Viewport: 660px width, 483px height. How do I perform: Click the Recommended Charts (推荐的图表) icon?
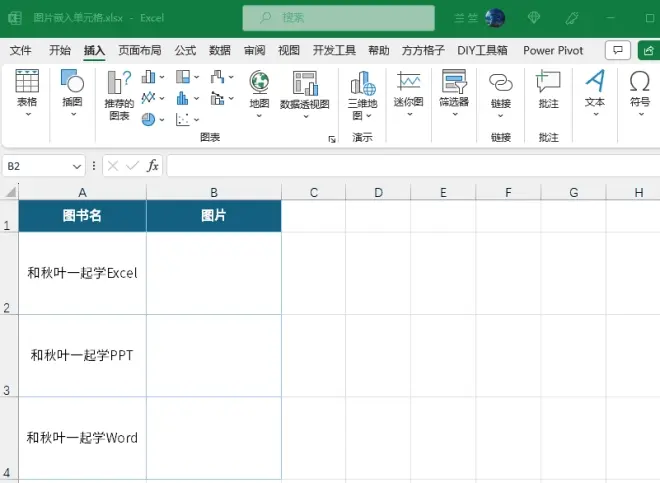coord(120,83)
